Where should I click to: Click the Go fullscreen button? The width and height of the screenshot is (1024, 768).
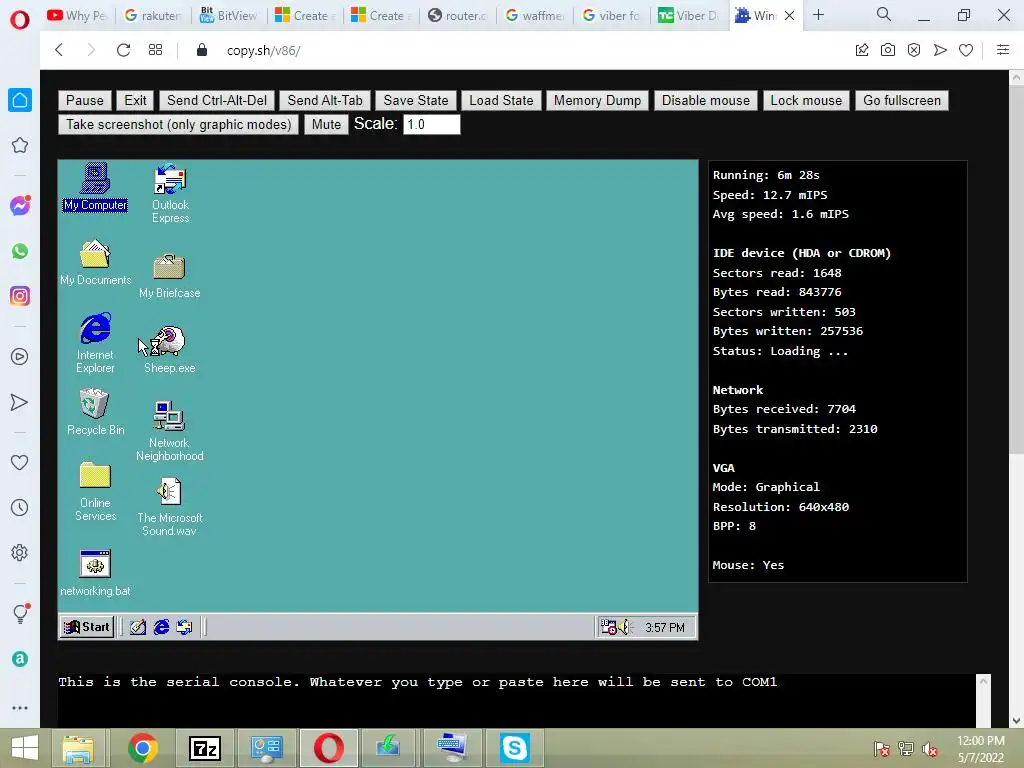click(x=902, y=101)
